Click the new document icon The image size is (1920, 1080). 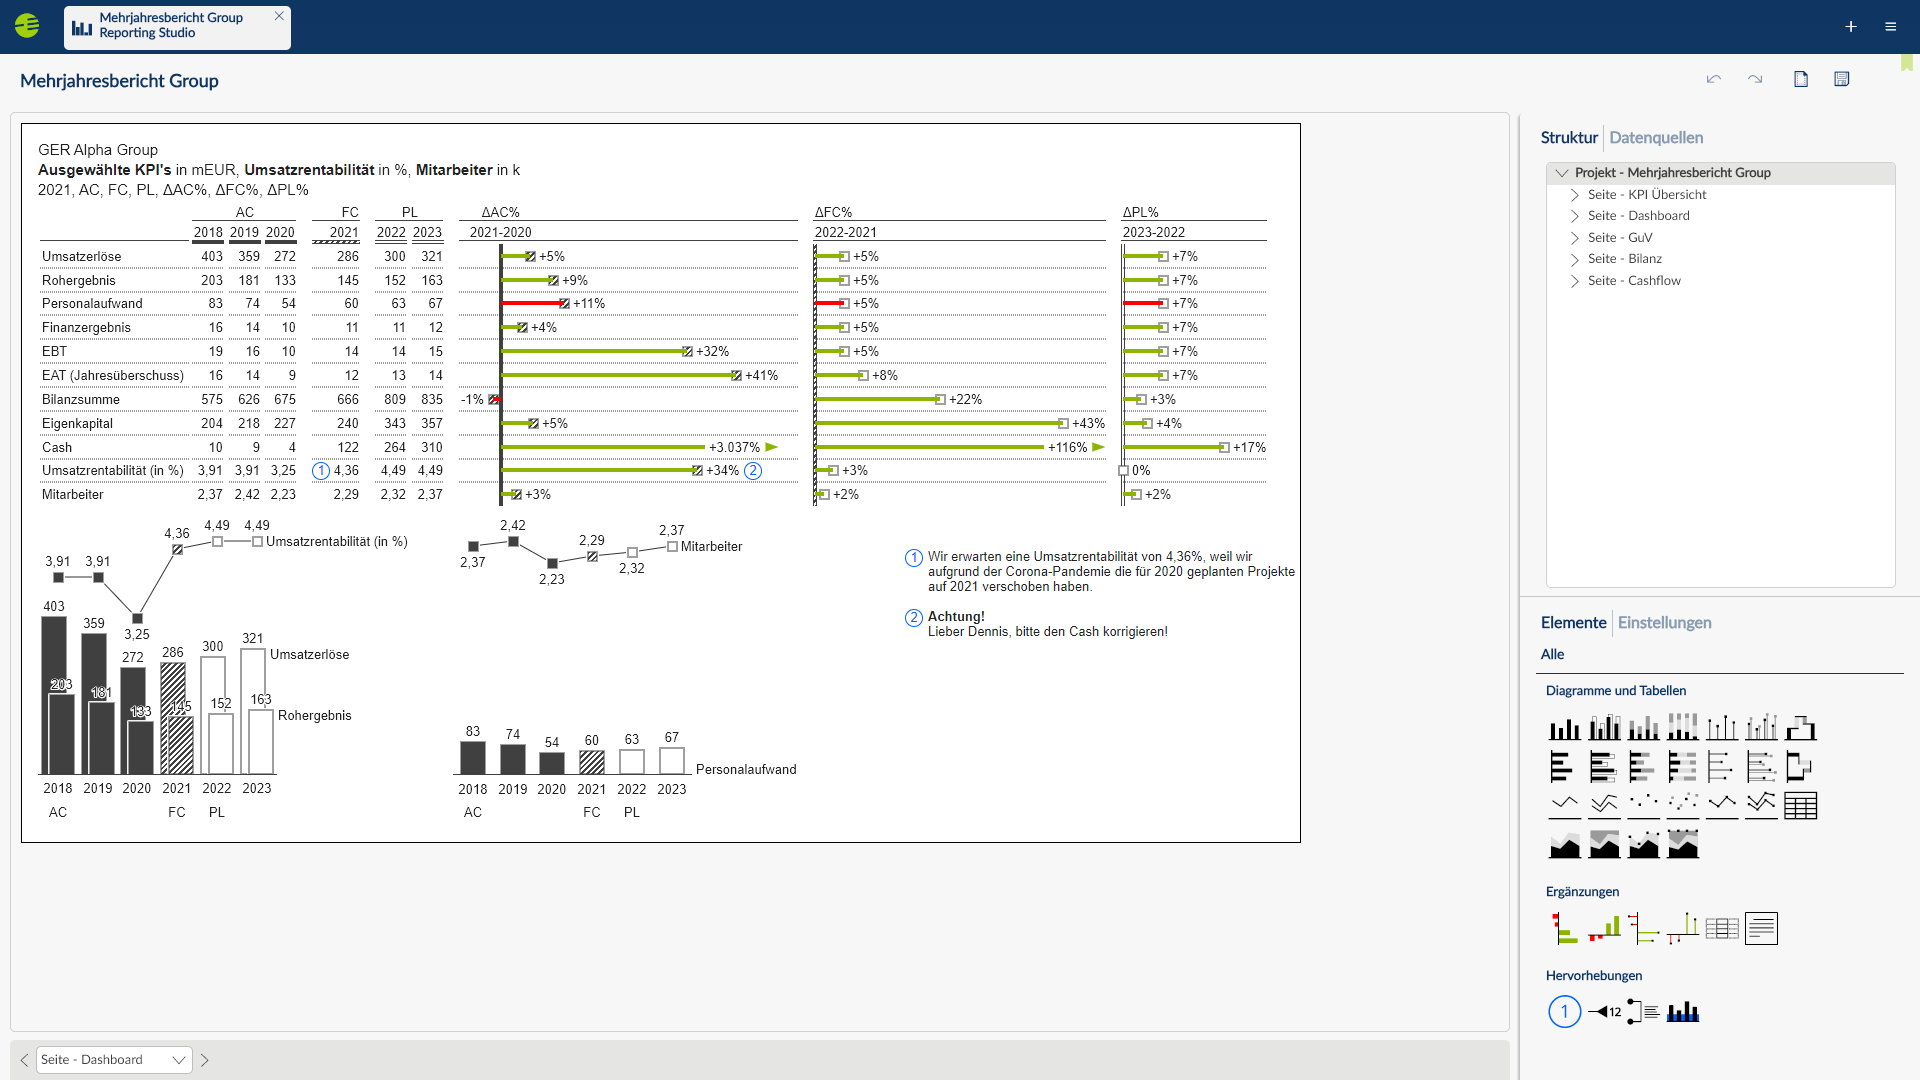tap(1801, 79)
